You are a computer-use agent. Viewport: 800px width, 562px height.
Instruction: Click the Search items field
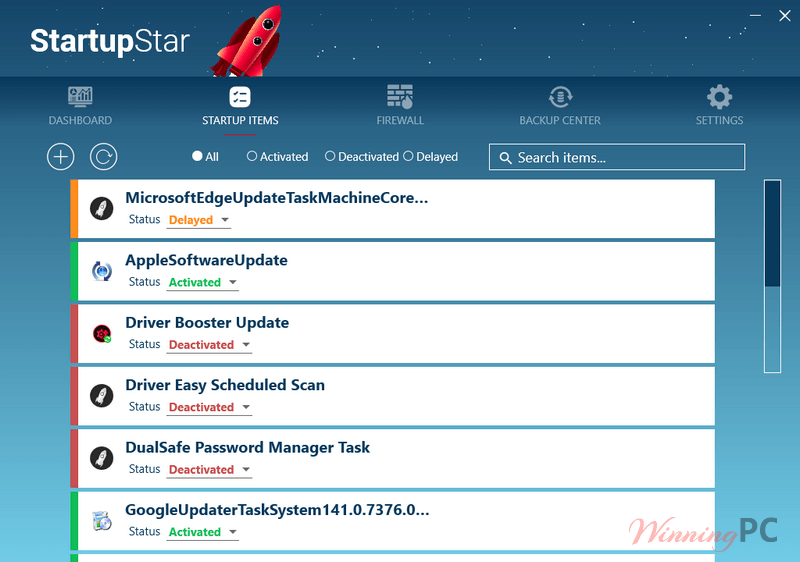pos(617,157)
